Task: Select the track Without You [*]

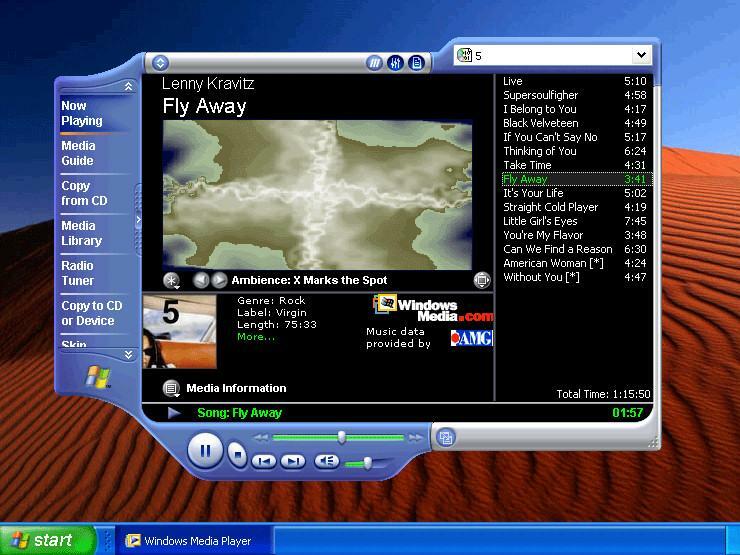Action: point(575,277)
